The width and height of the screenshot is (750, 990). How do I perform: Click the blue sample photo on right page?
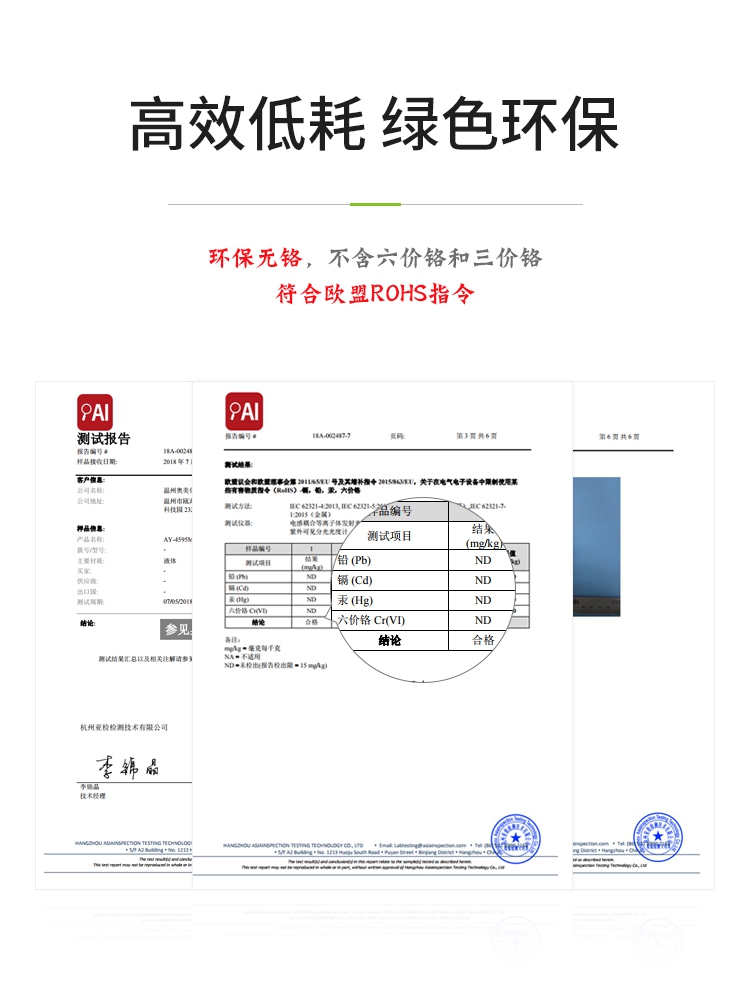pos(597,547)
